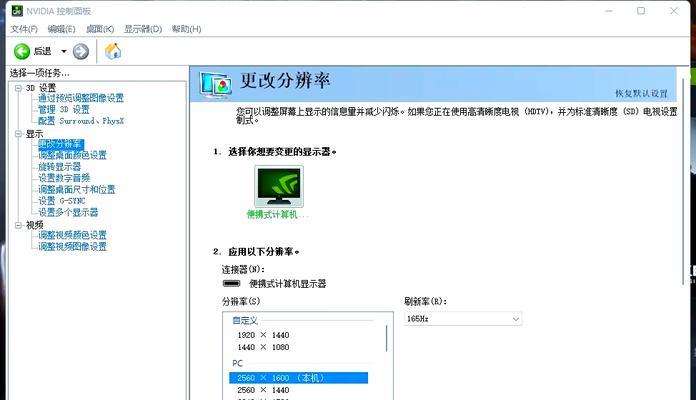Open 设置多个显示器

(x=68, y=213)
